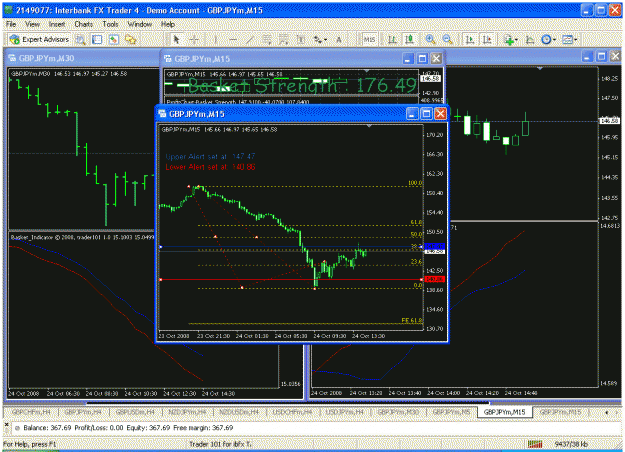This screenshot has width=625, height=452.
Task: Select the blue Upper Alert price label
Action: click(434, 246)
